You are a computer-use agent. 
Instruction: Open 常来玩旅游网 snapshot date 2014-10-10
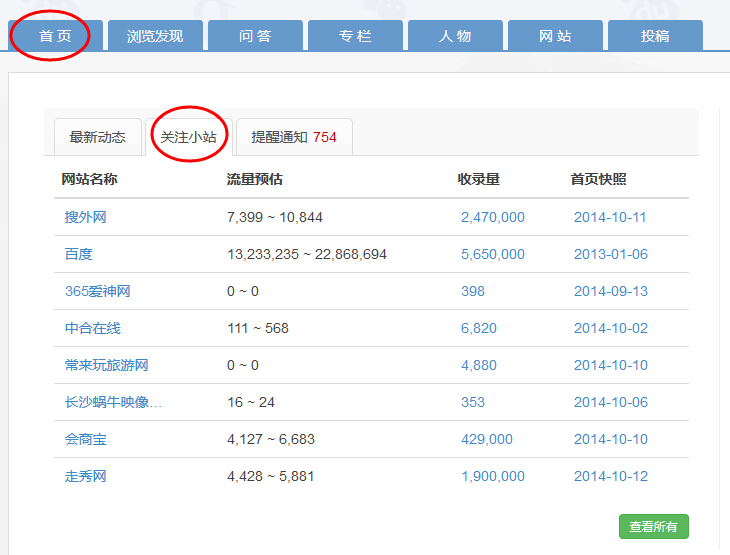click(611, 365)
